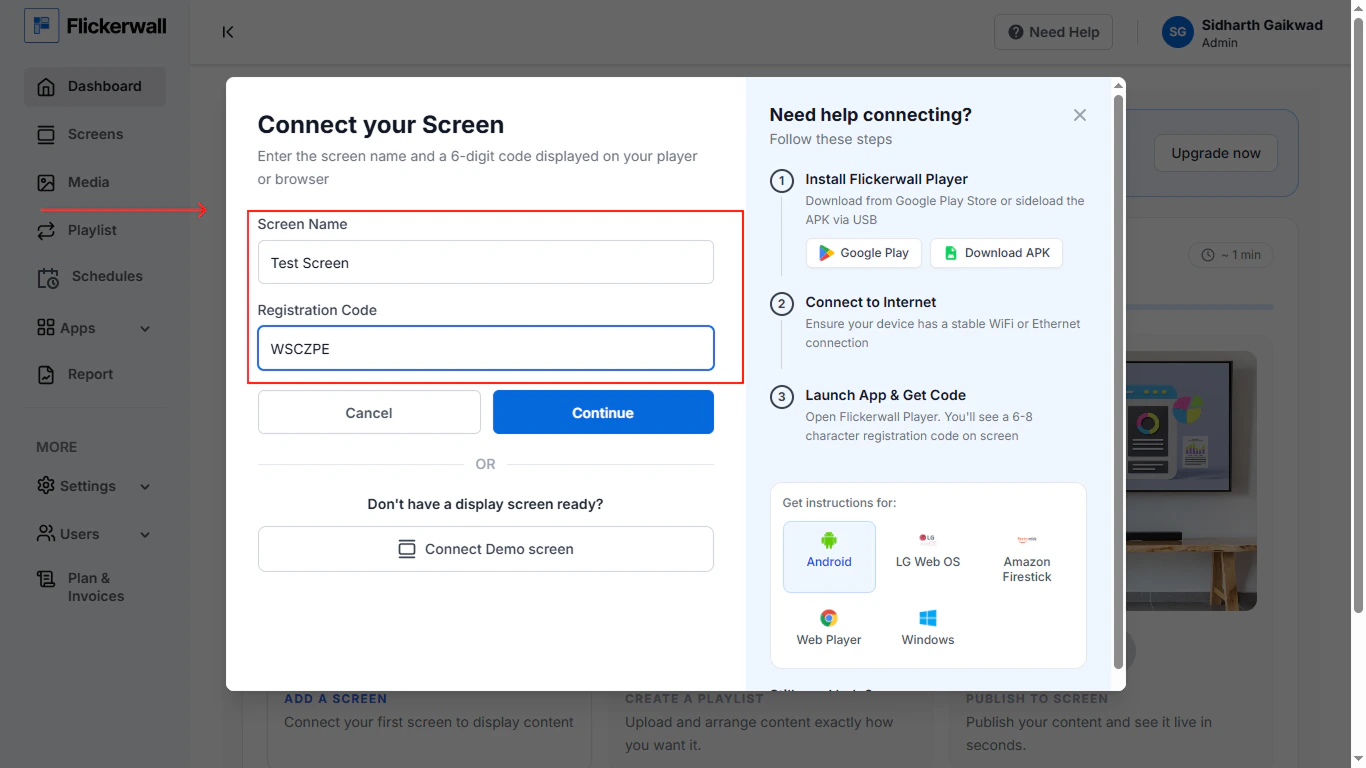Select Web Player instructions

click(x=829, y=628)
